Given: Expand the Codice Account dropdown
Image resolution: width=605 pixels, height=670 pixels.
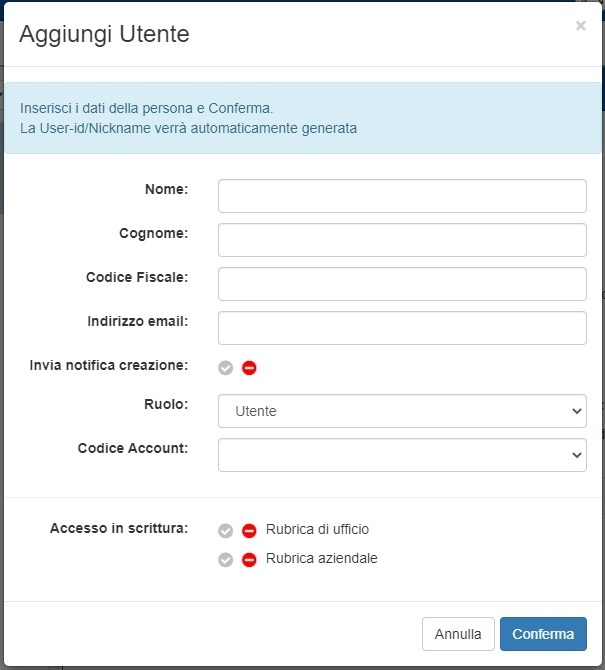Looking at the screenshot, I should 401,455.
